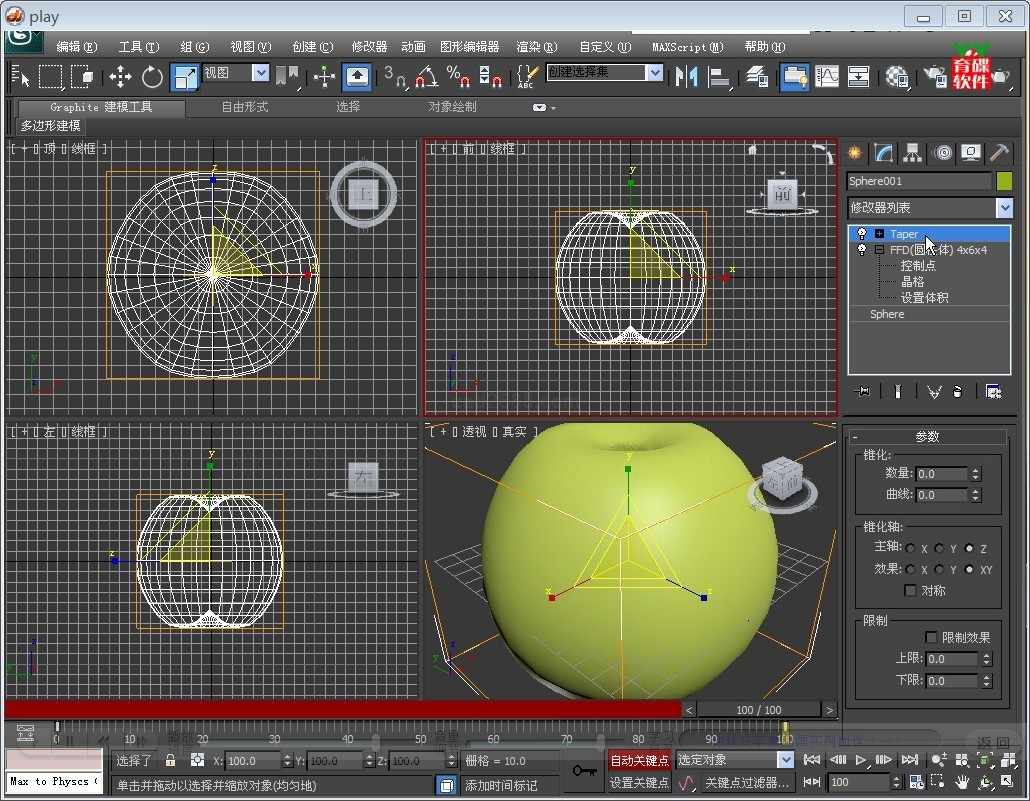Toggle the Taper modifier lightbulb visibility

point(862,234)
